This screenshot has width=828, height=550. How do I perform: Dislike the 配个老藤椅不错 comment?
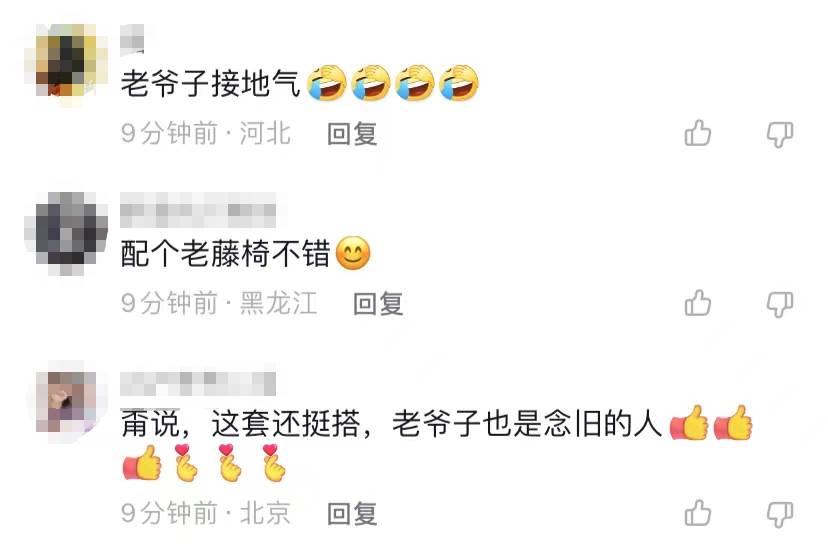pos(780,305)
